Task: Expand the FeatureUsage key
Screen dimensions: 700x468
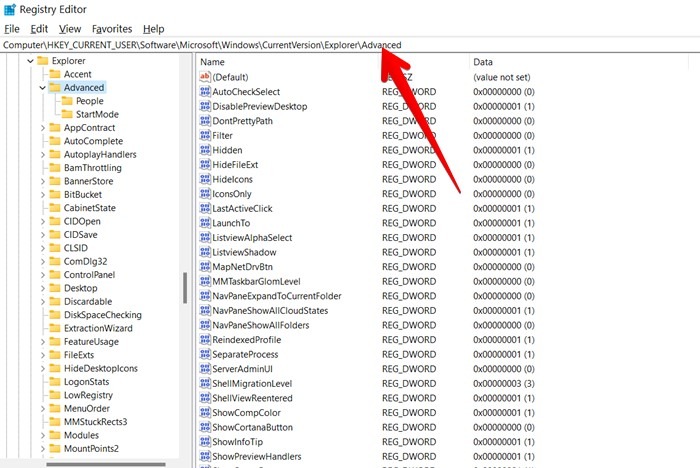Action: click(43, 342)
